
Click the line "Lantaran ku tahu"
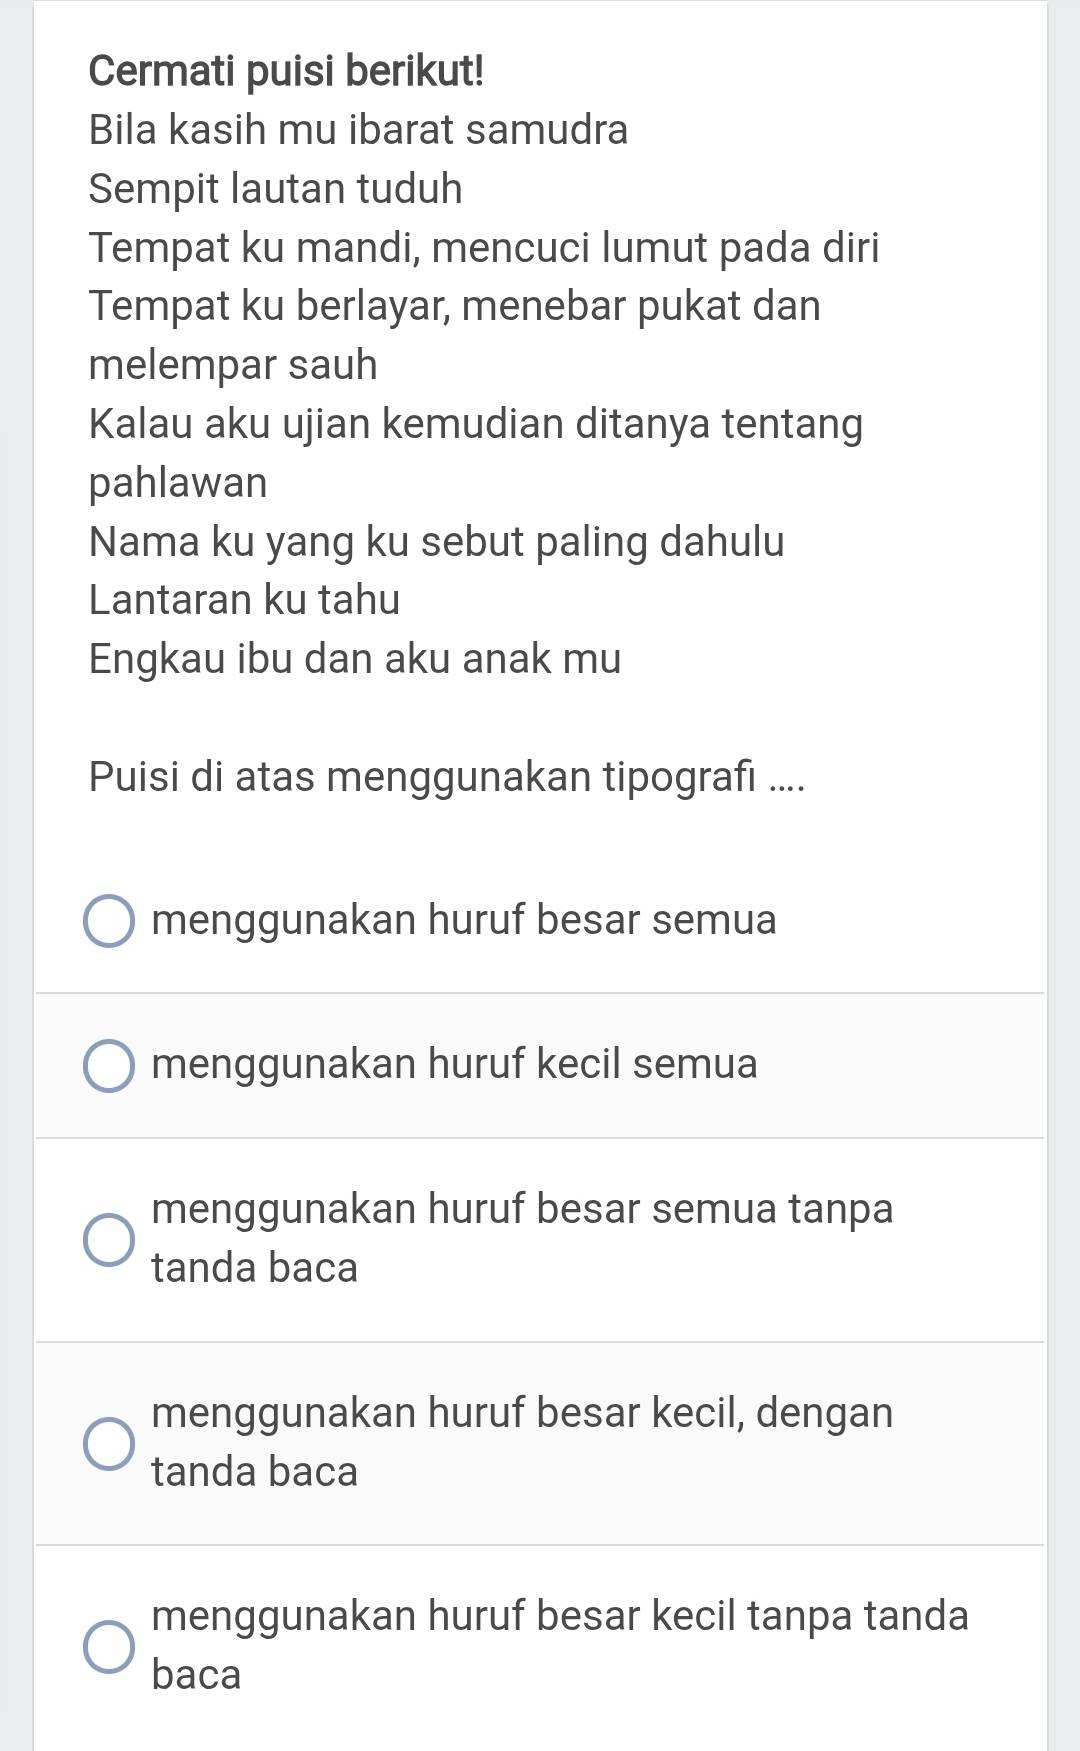pos(244,600)
